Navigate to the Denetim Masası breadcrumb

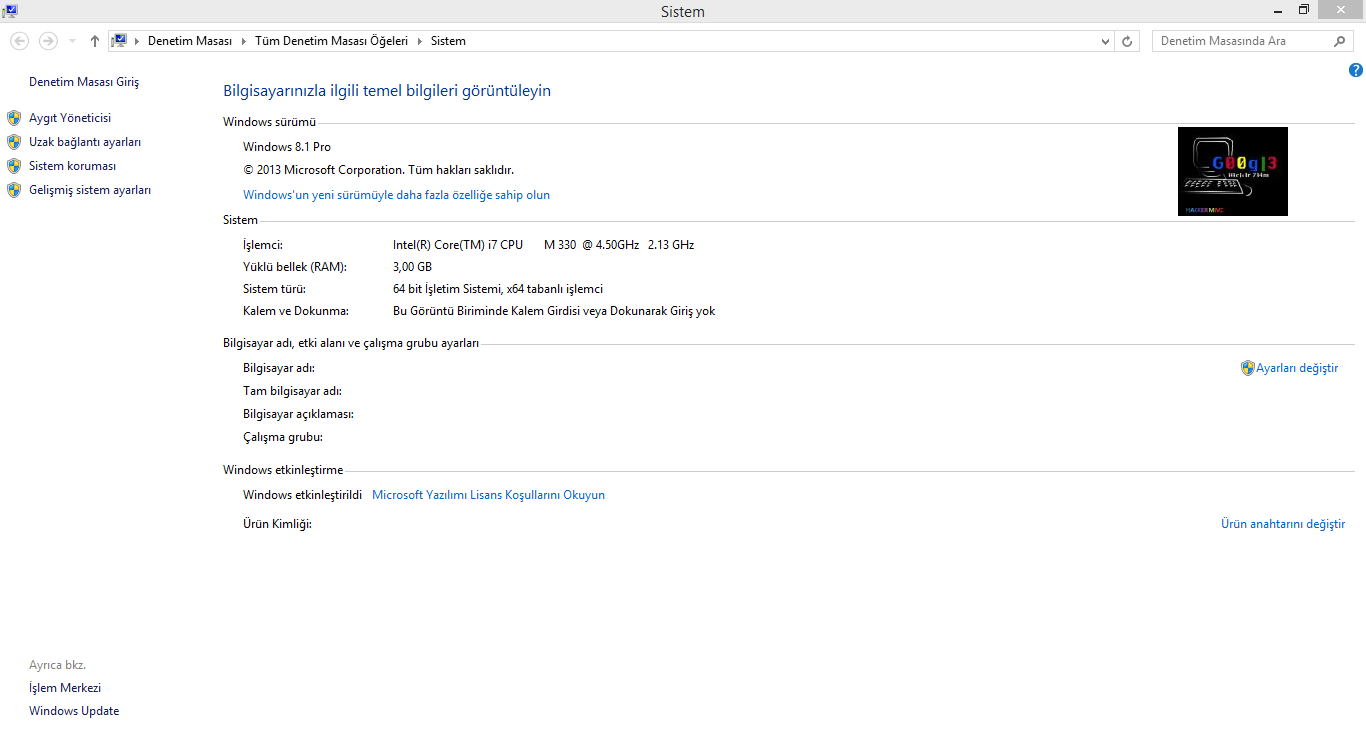190,41
